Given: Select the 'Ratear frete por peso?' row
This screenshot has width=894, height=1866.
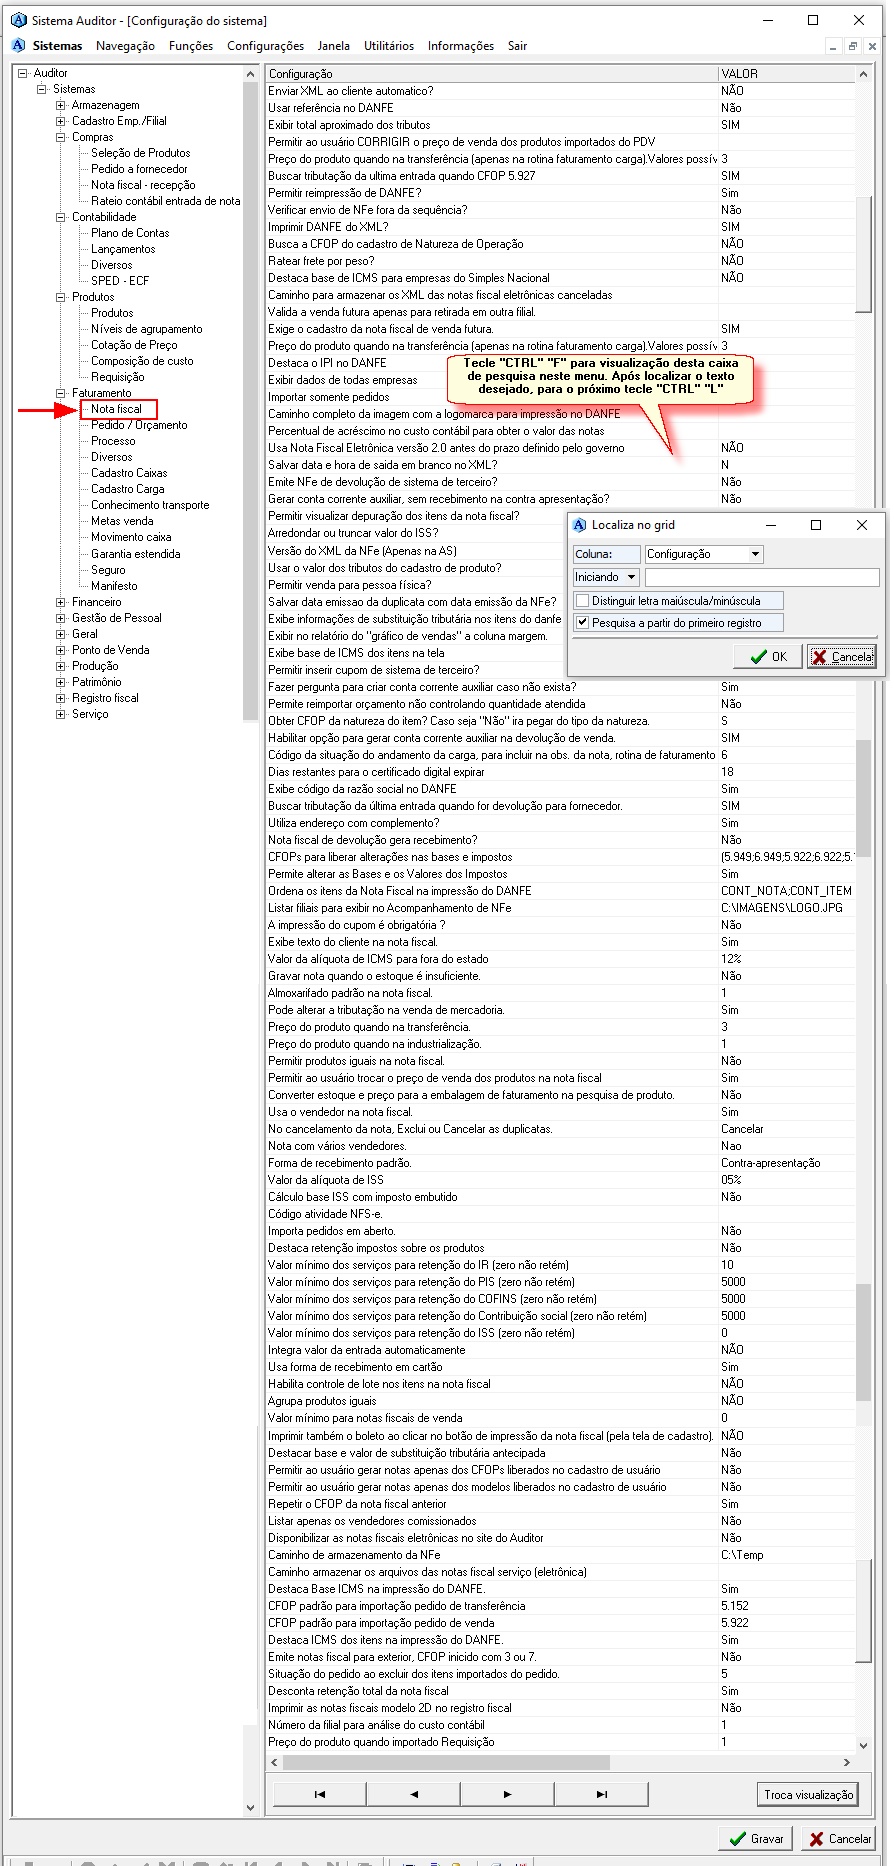Looking at the screenshot, I should click(560, 261).
